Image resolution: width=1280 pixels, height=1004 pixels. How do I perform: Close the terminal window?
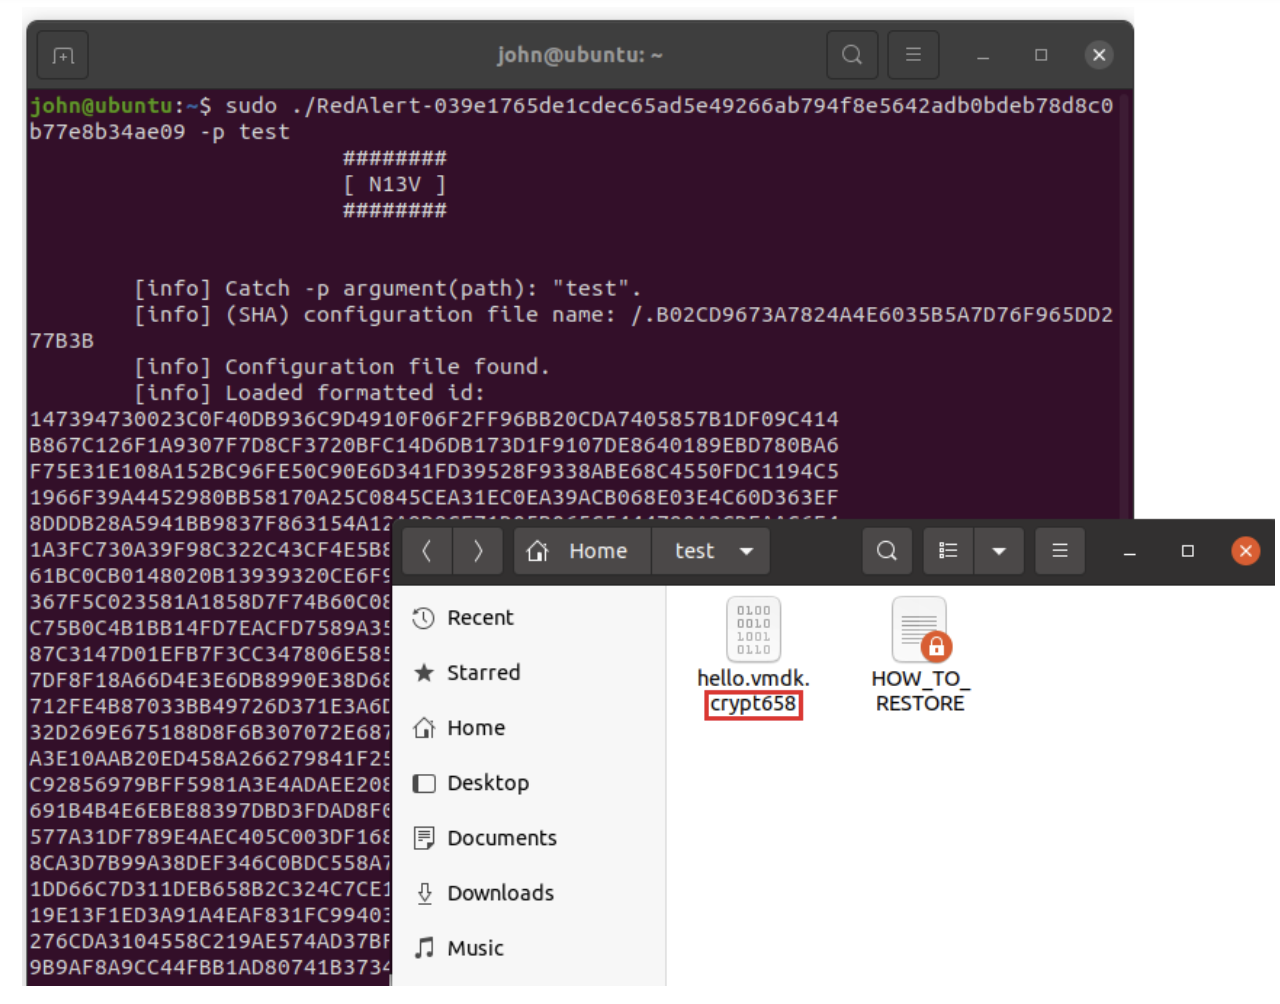1099,55
